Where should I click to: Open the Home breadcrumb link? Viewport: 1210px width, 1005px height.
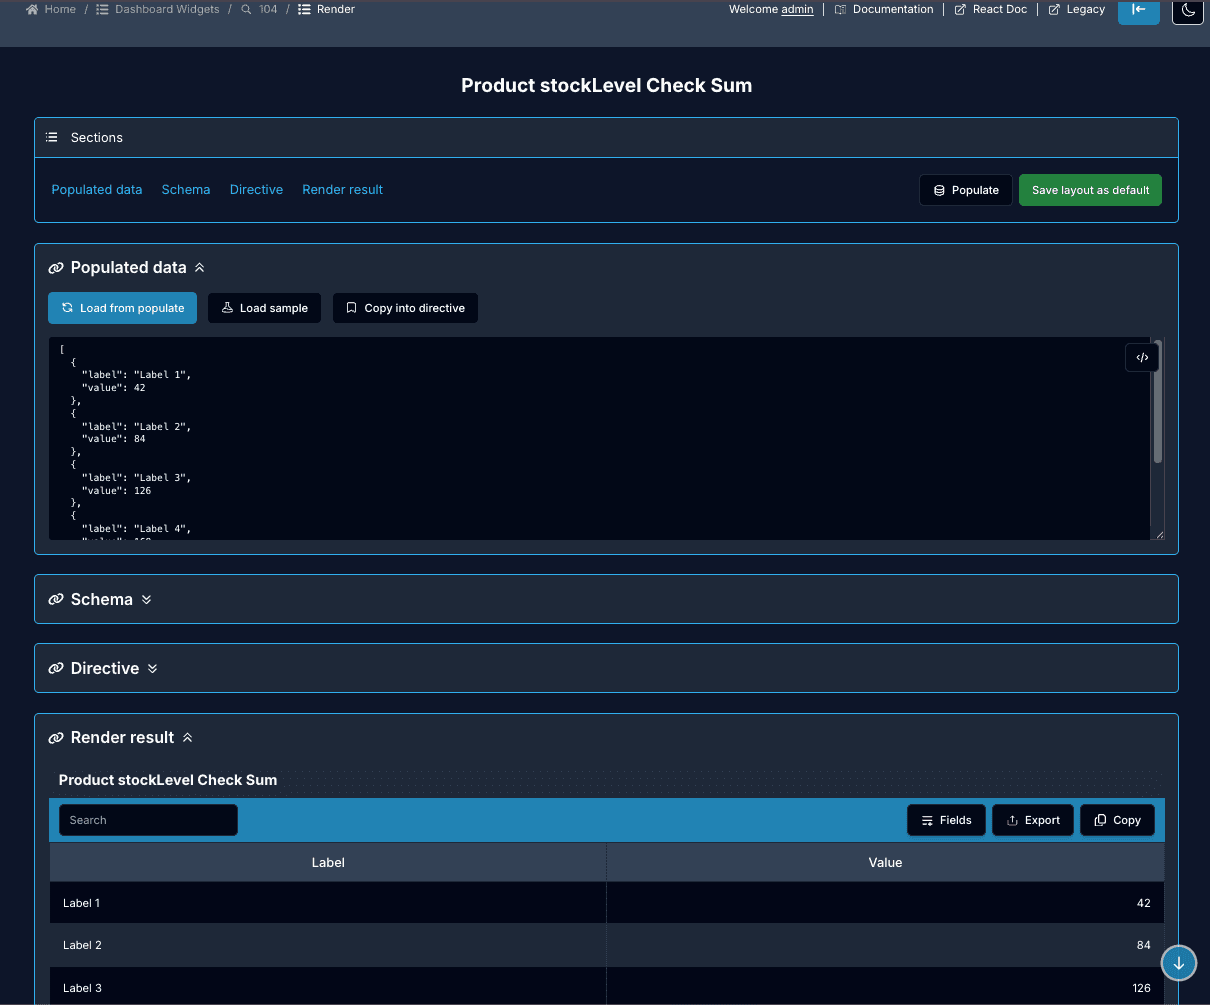tap(60, 9)
